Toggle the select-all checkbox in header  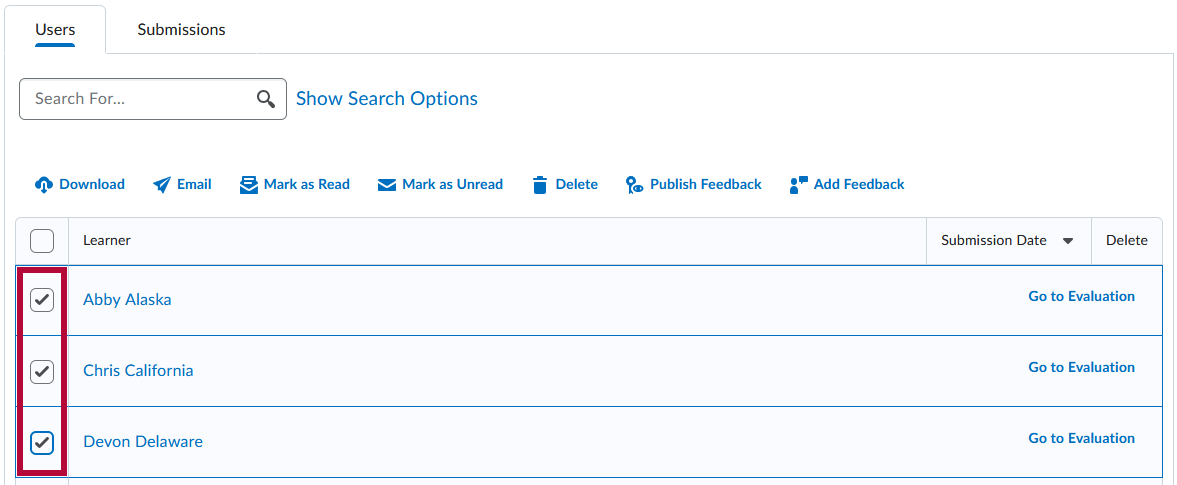click(42, 241)
